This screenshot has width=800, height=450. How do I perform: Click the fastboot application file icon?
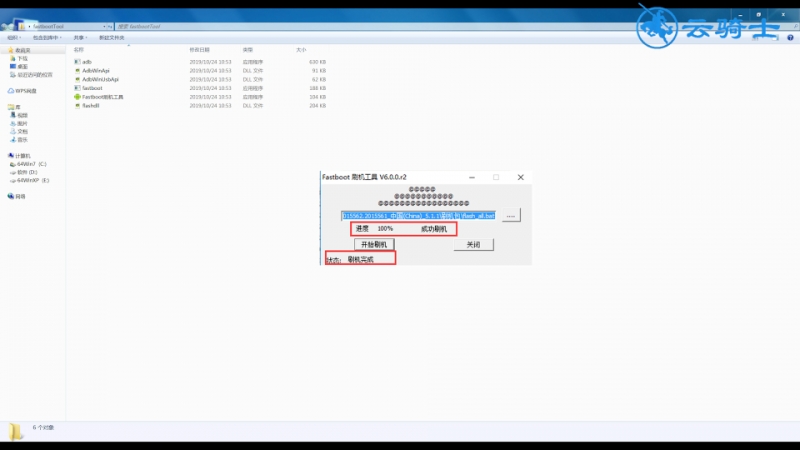[x=77, y=88]
